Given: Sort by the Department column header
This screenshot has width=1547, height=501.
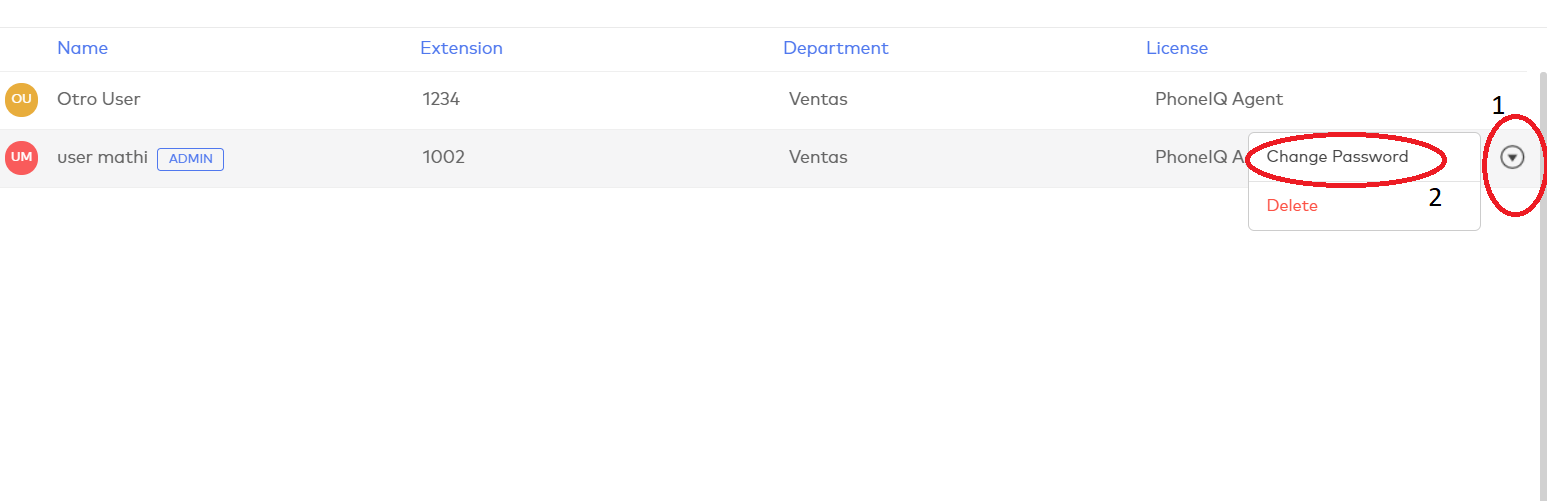Looking at the screenshot, I should pyautogui.click(x=835, y=48).
